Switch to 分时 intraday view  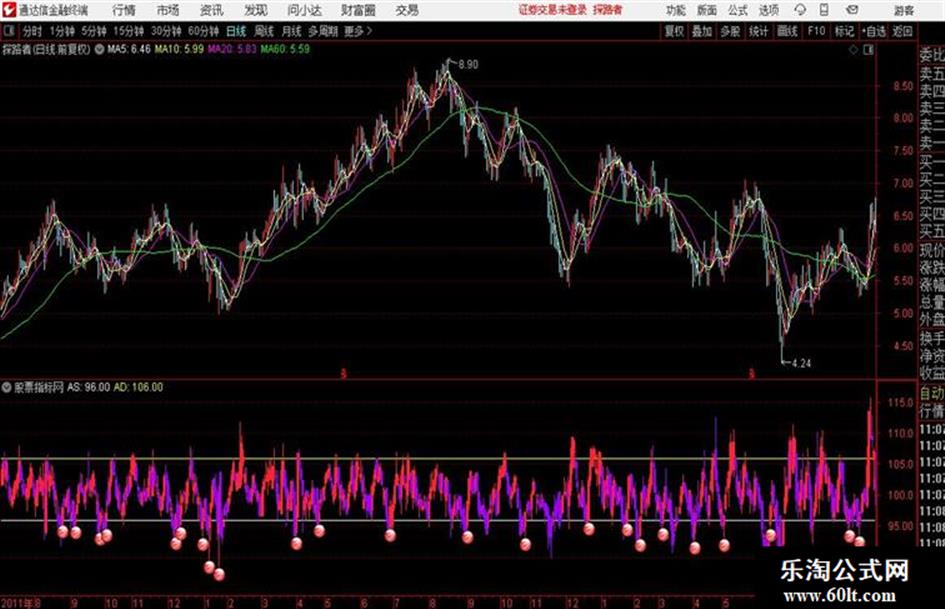(x=33, y=31)
